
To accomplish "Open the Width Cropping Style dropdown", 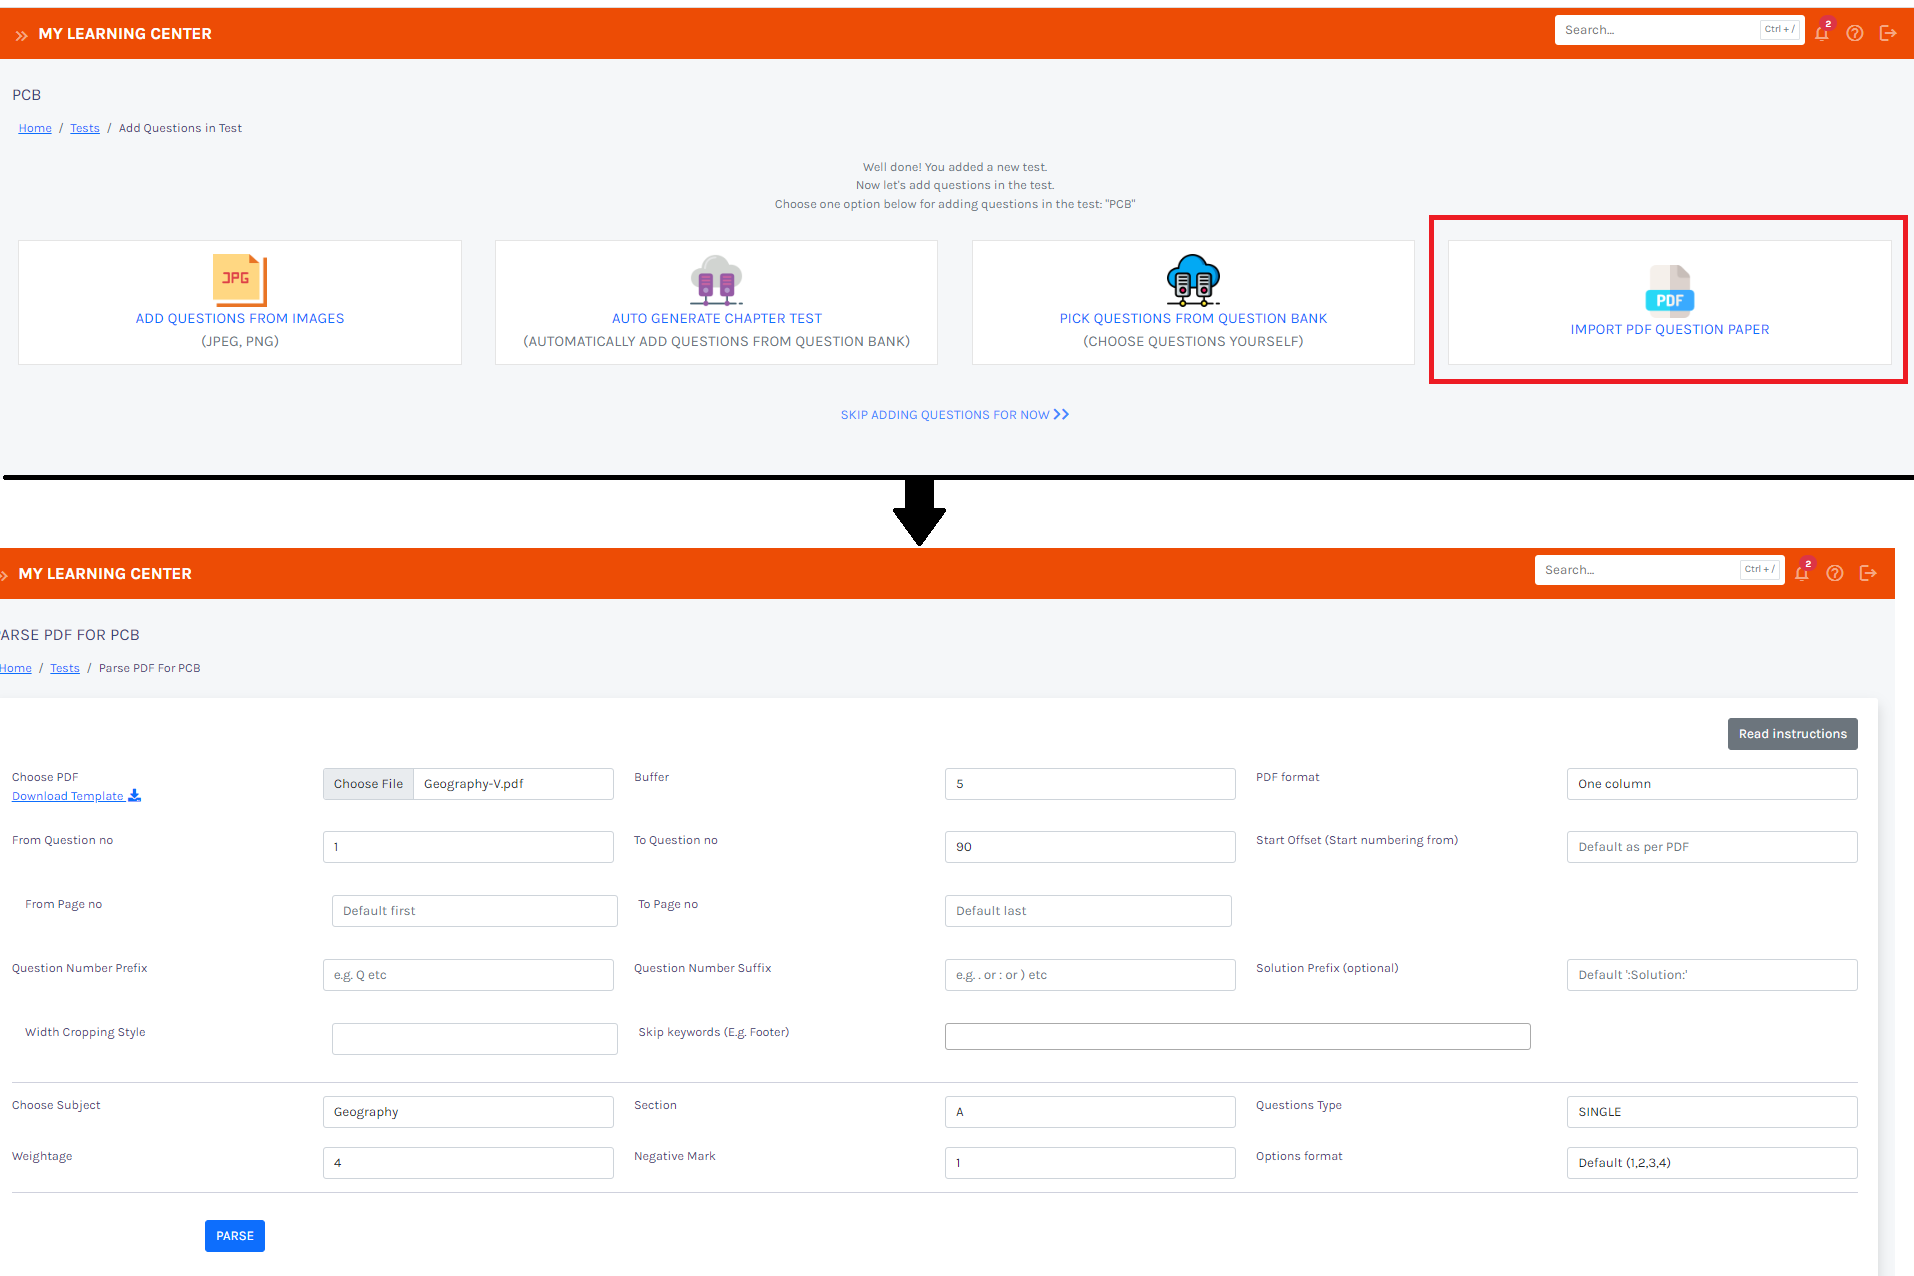I will coord(474,1039).
